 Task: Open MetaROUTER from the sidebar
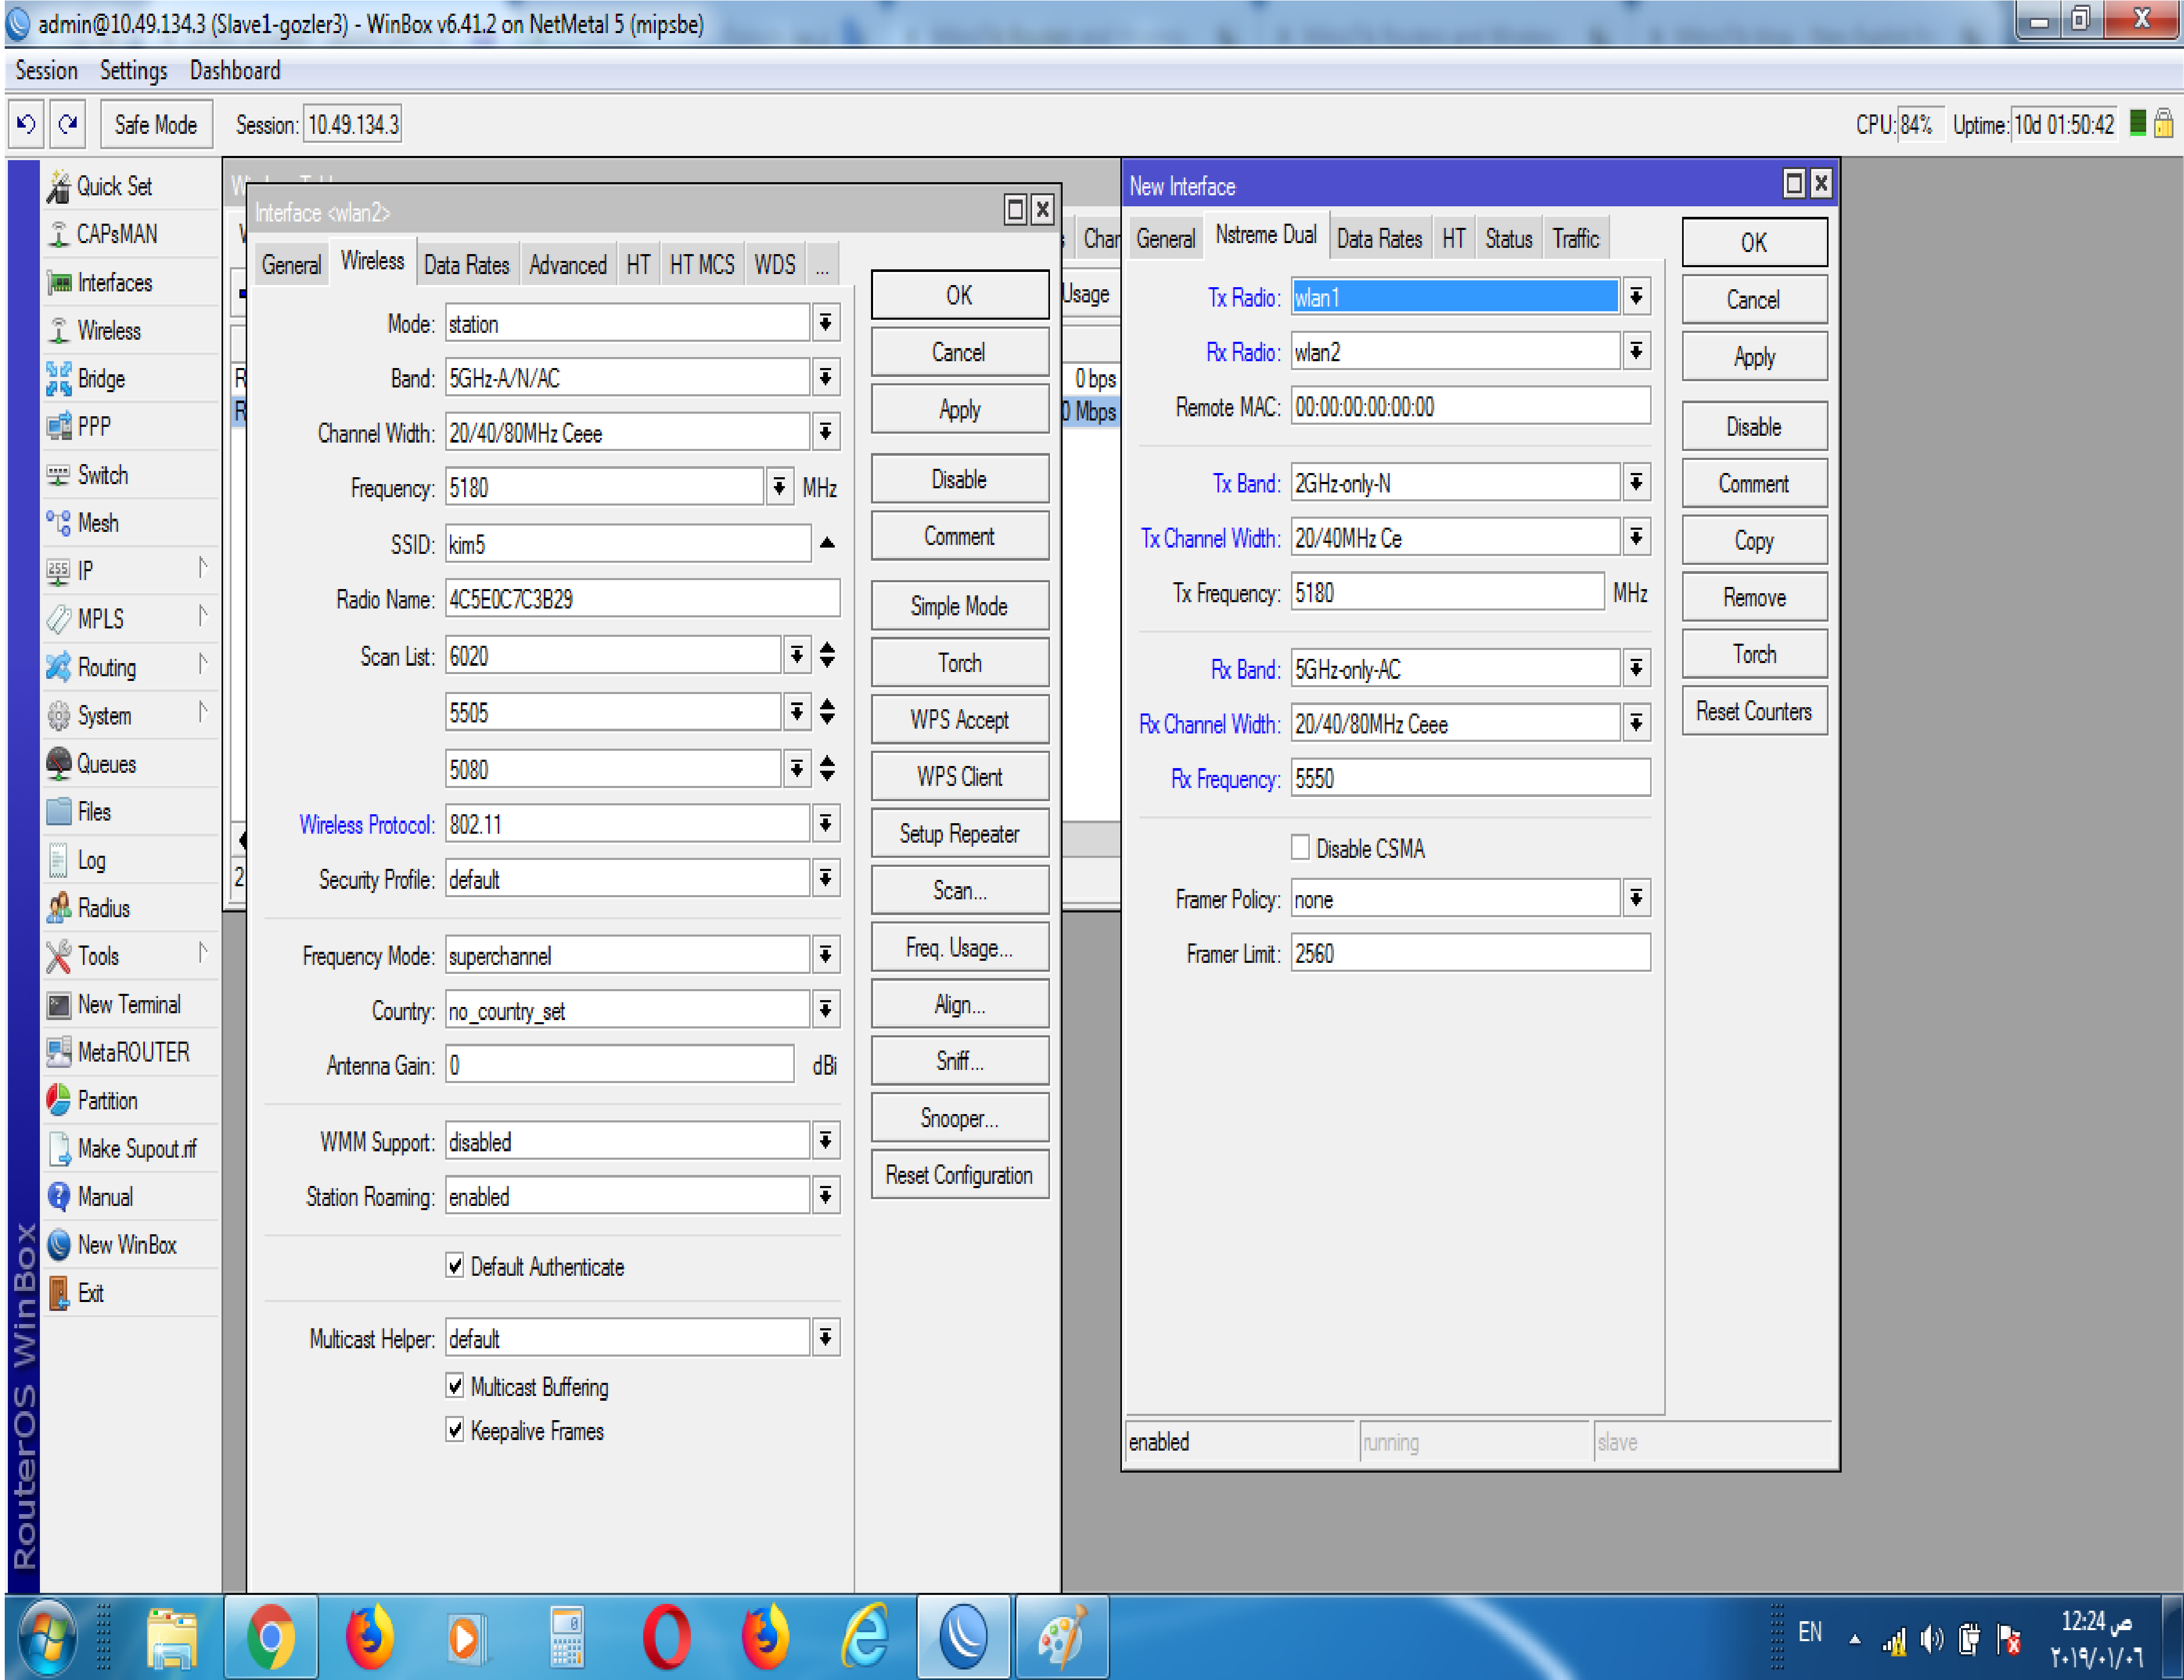click(133, 1052)
